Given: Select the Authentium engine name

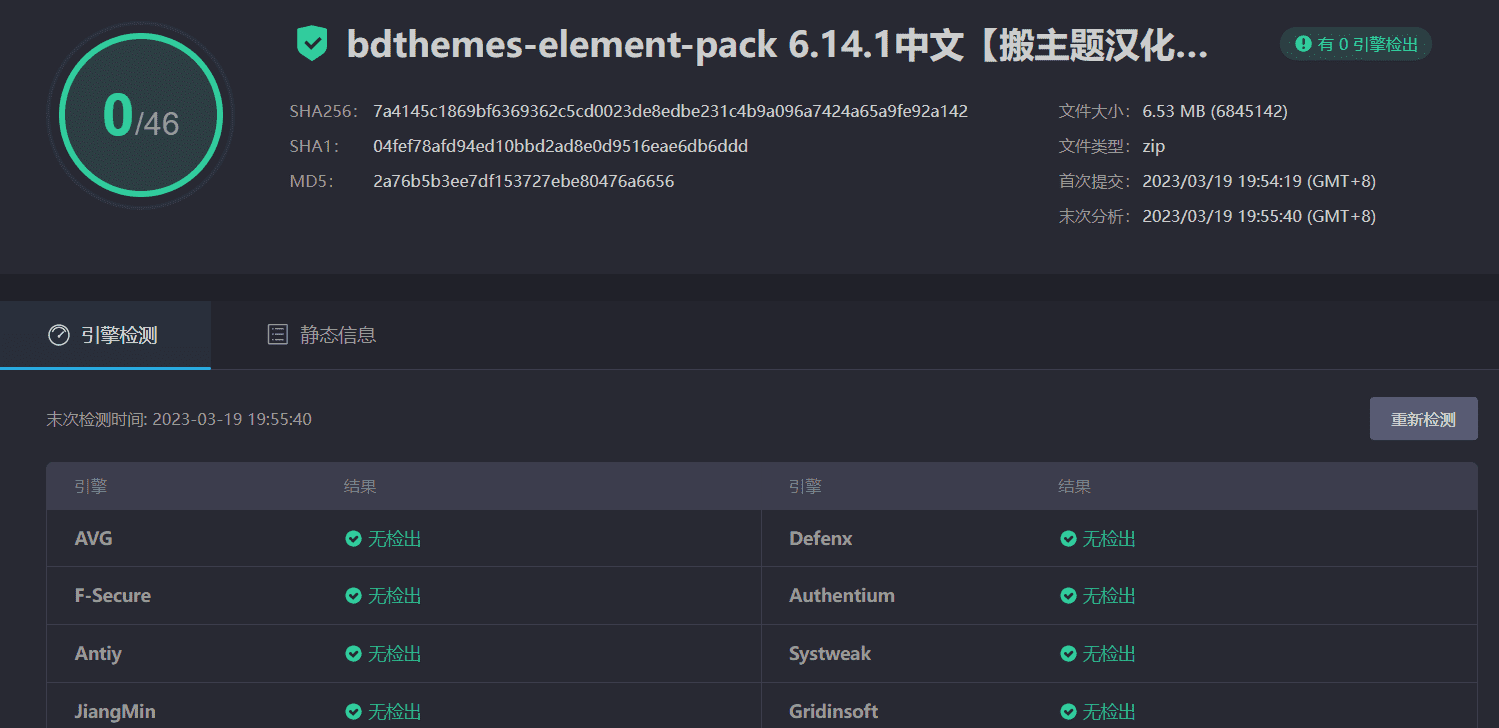Looking at the screenshot, I should (x=842, y=596).
